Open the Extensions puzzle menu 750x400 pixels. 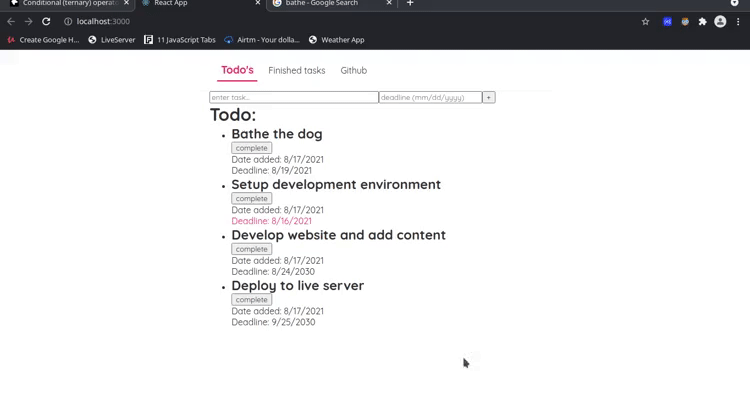coord(702,22)
